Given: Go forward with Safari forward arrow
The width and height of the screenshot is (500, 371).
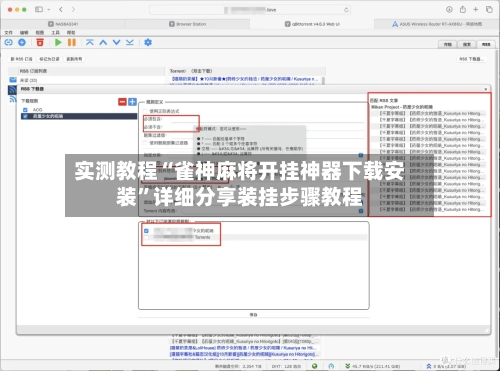Looking at the screenshot, I should (x=73, y=9).
